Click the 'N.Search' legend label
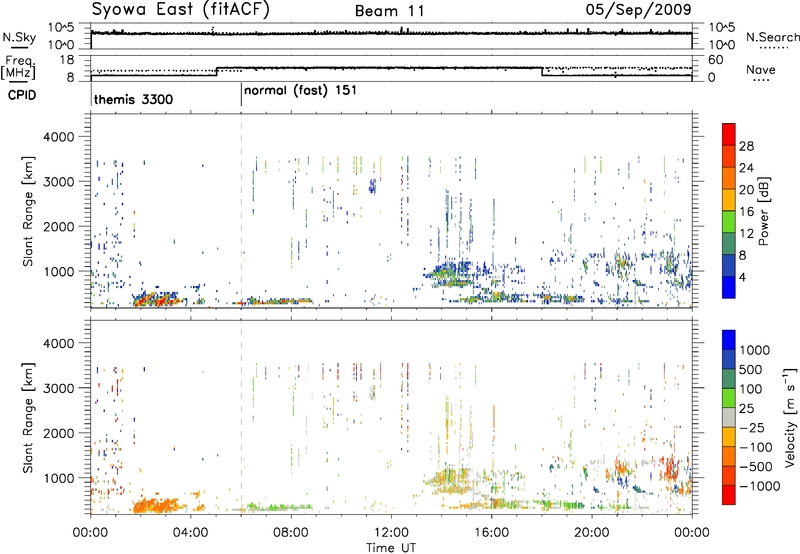The image size is (800, 554). (773, 37)
